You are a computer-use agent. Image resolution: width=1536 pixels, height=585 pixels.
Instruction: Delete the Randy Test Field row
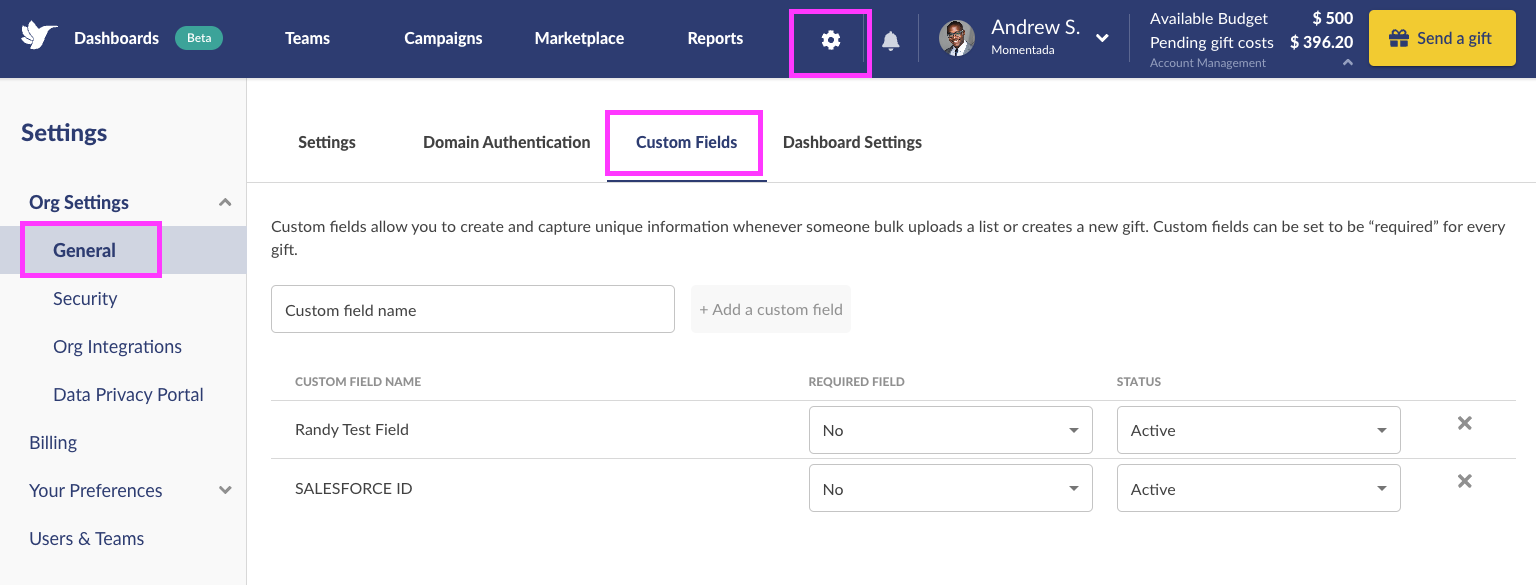tap(1464, 423)
